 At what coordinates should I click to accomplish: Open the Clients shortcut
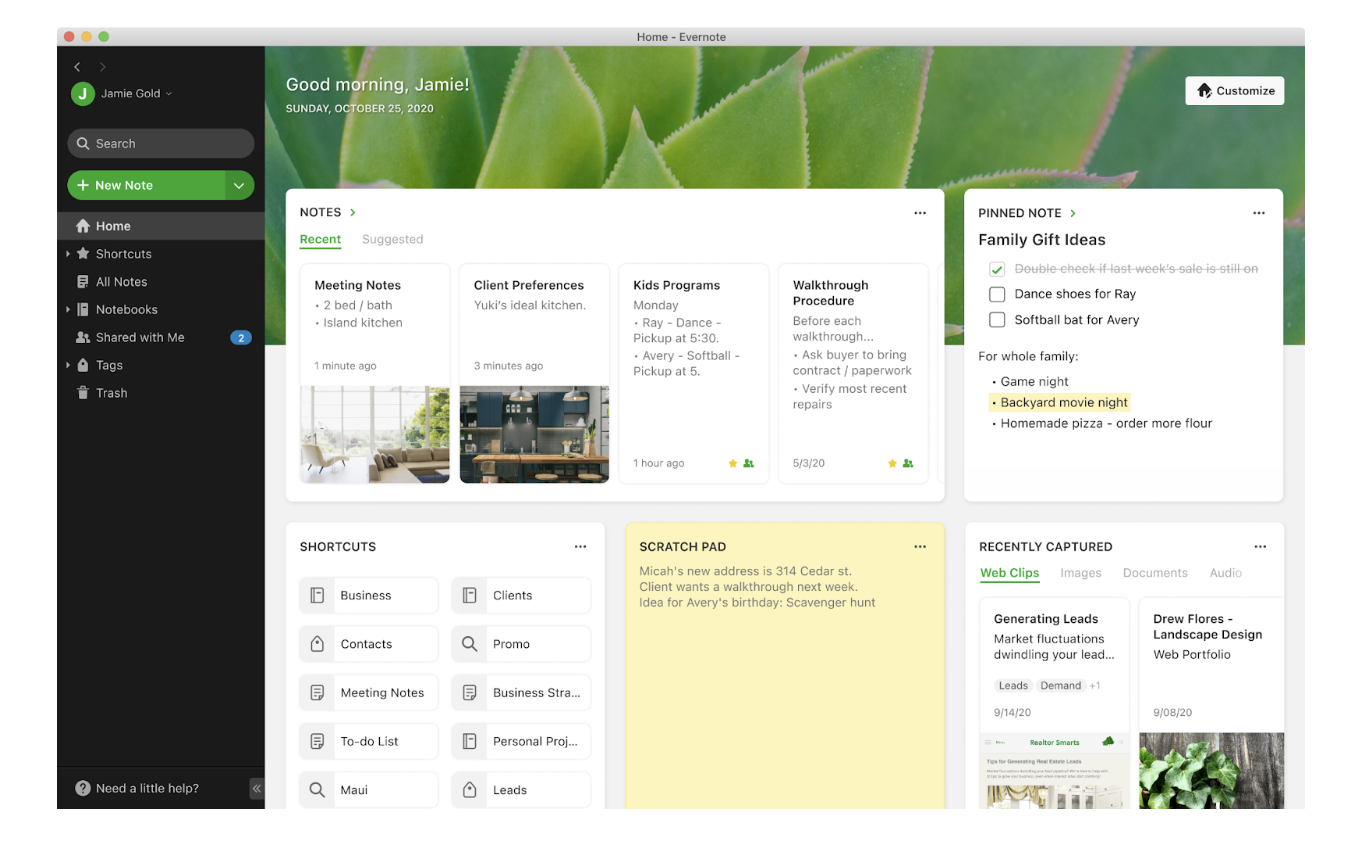click(x=521, y=595)
